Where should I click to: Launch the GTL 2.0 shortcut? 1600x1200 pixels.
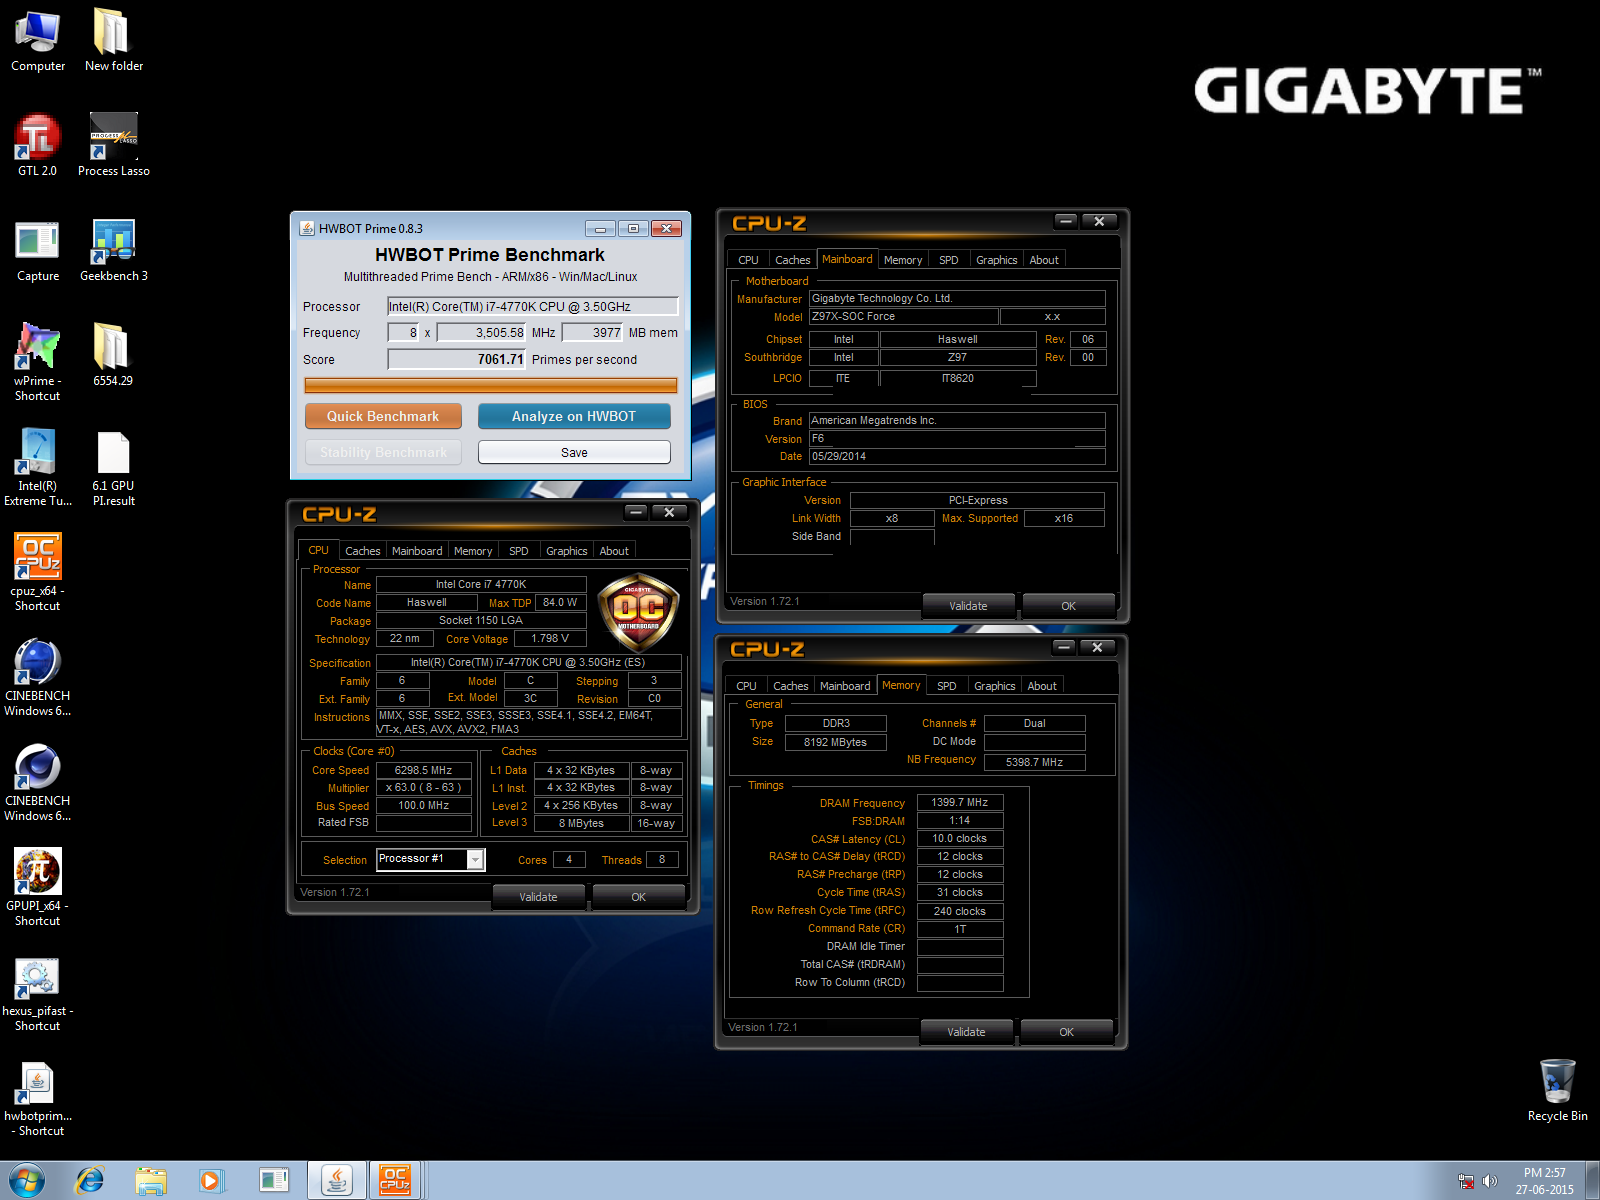pyautogui.click(x=38, y=145)
